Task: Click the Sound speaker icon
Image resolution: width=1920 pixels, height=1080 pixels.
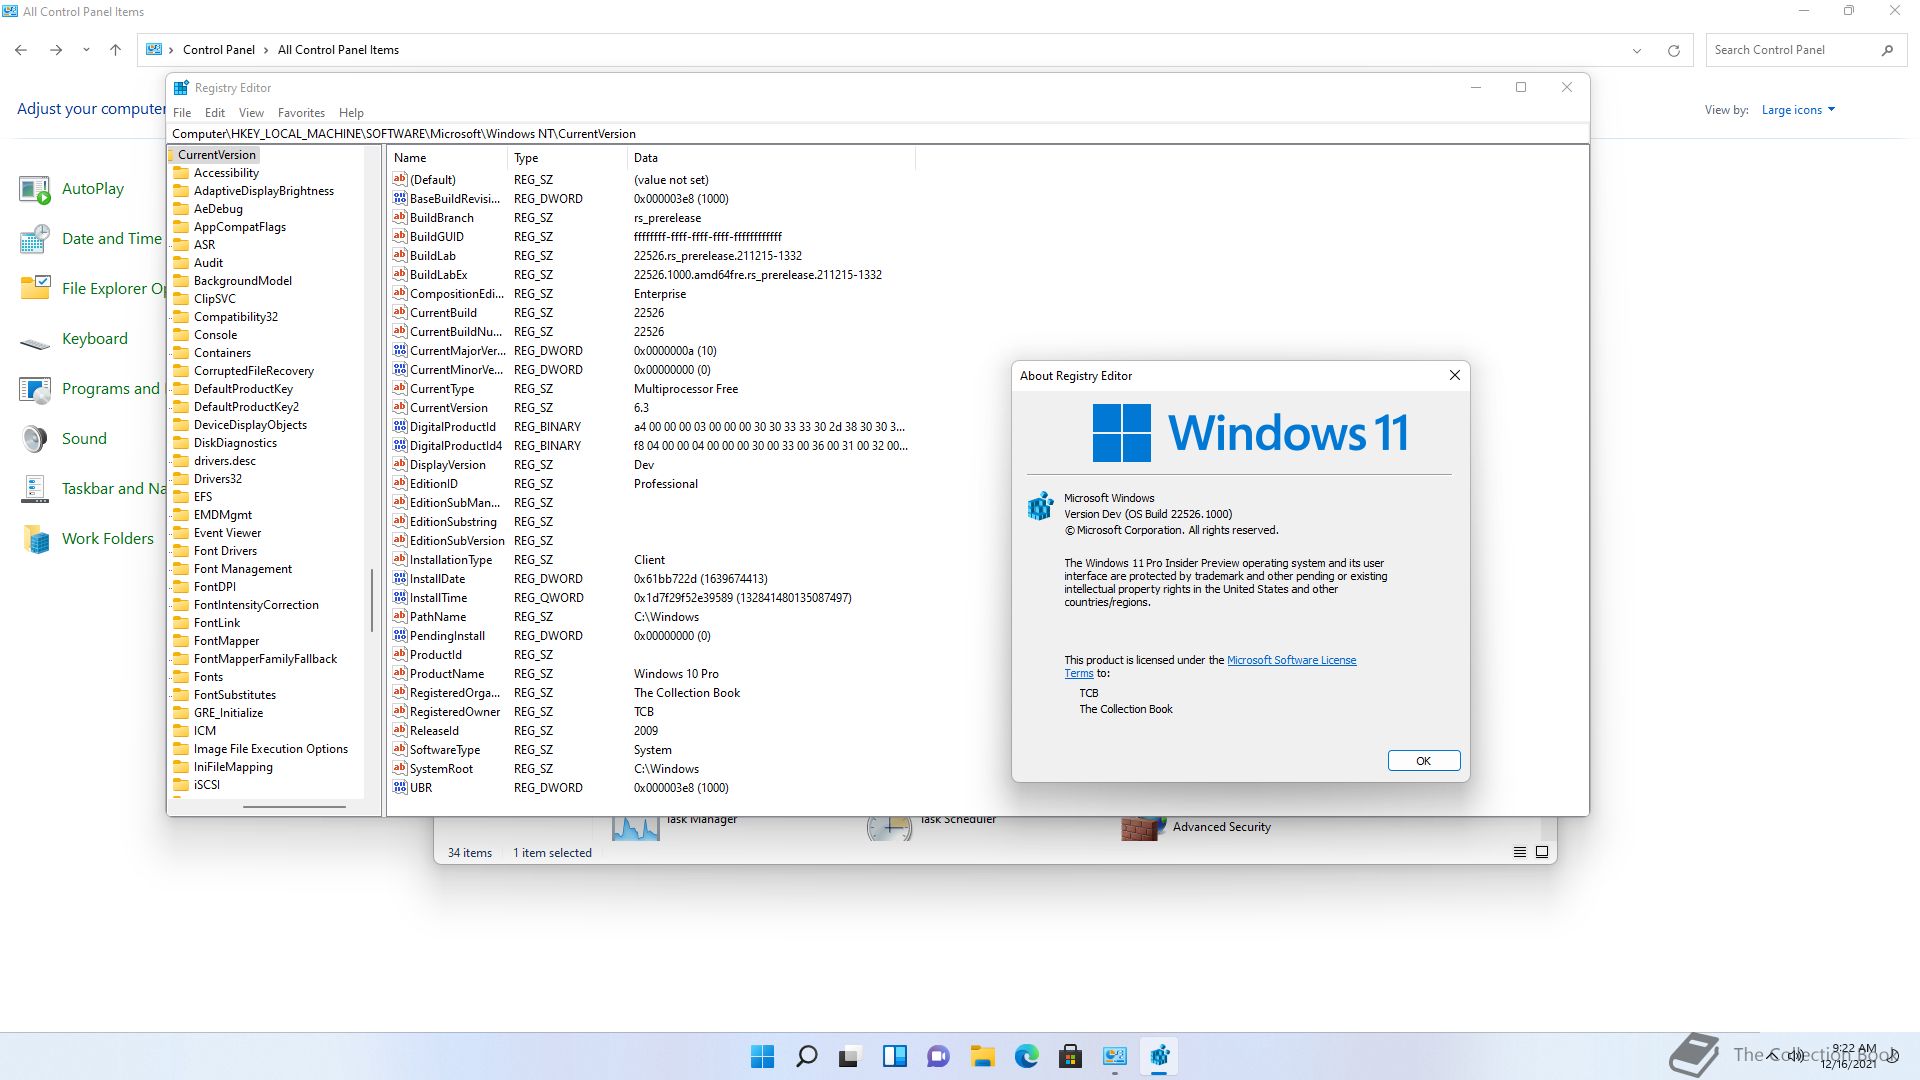Action: click(x=35, y=439)
